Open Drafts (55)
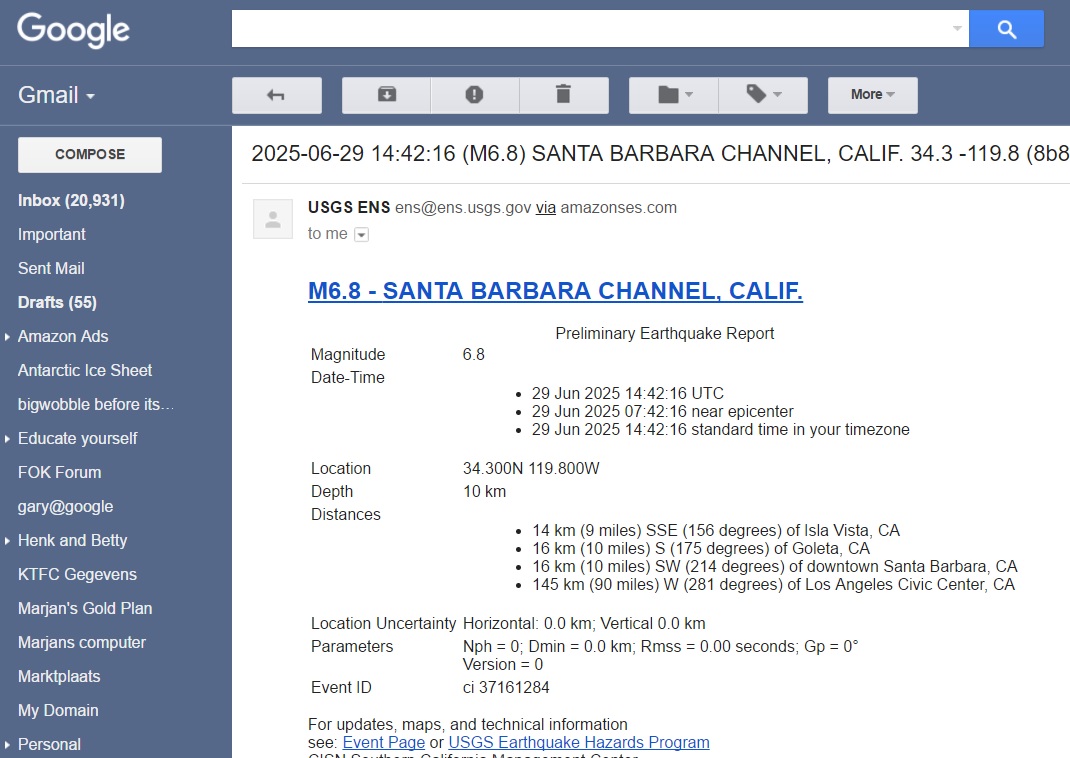The image size is (1070, 758). pos(57,302)
